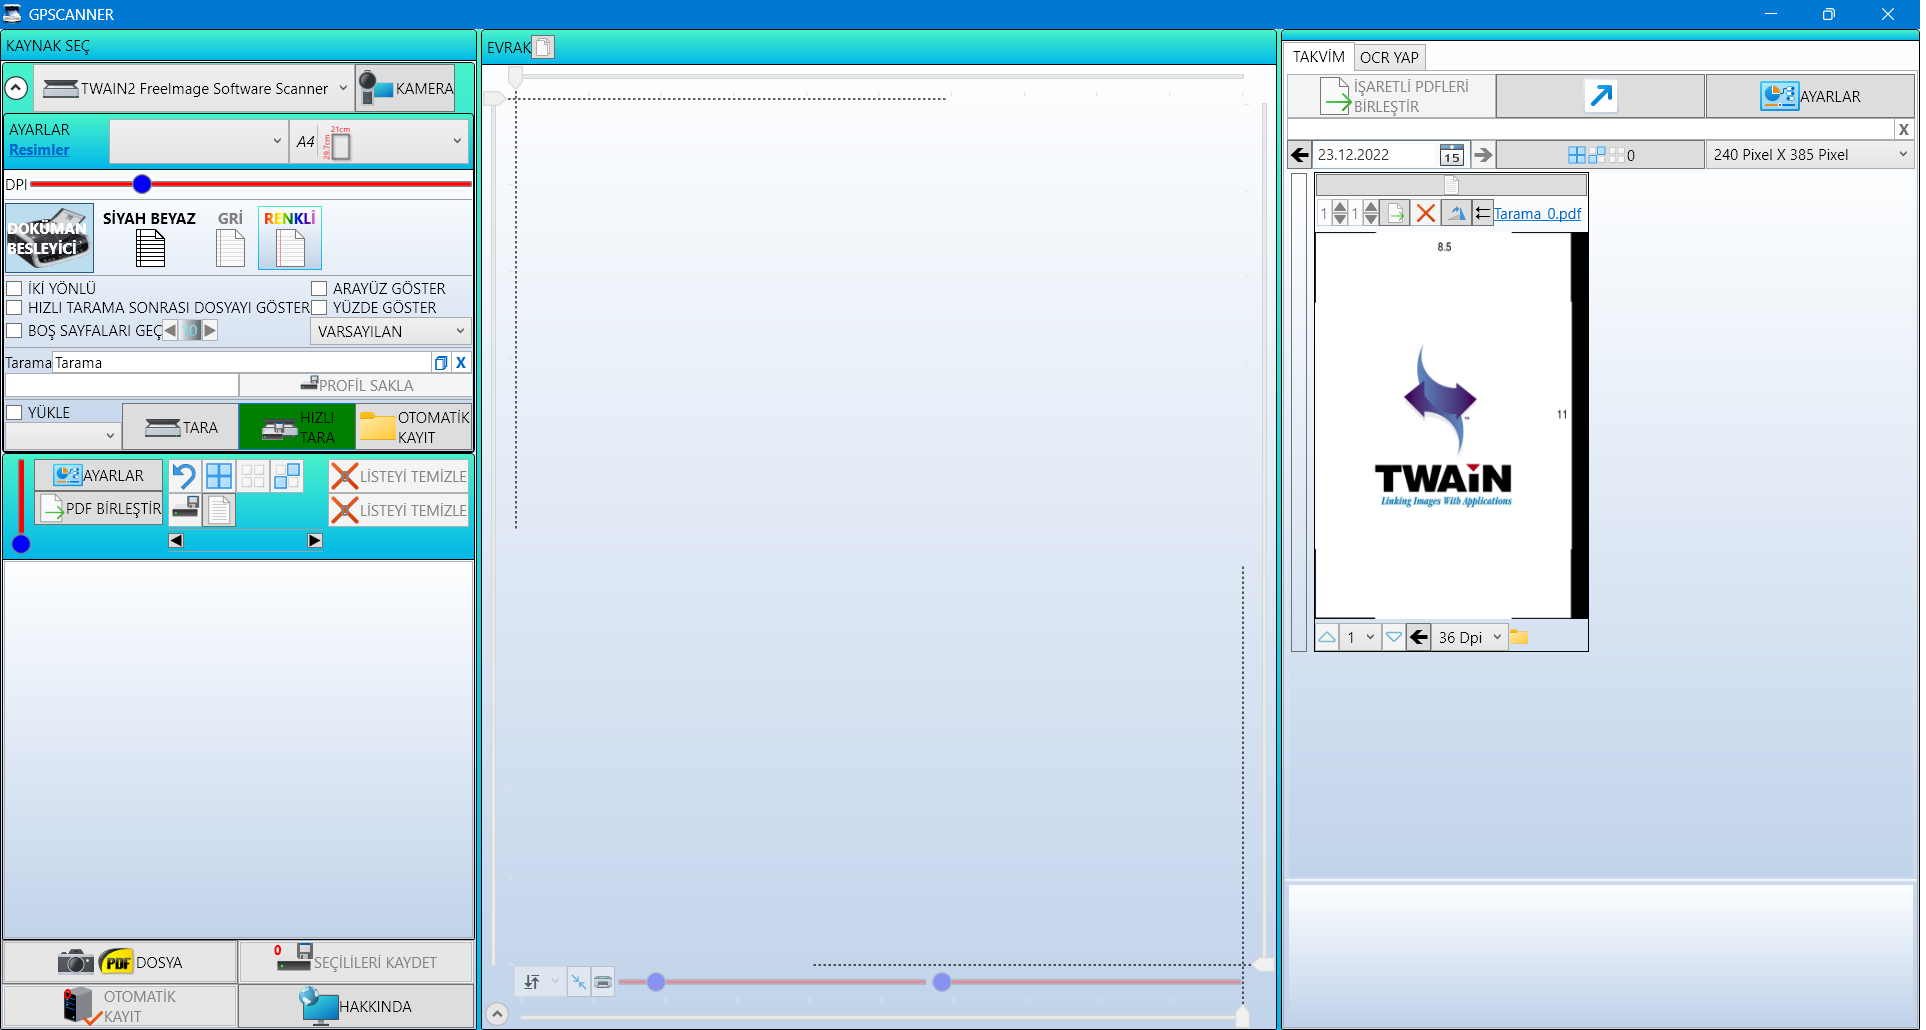Click the TARA scan button
1926x1030 pixels.
pos(181,427)
